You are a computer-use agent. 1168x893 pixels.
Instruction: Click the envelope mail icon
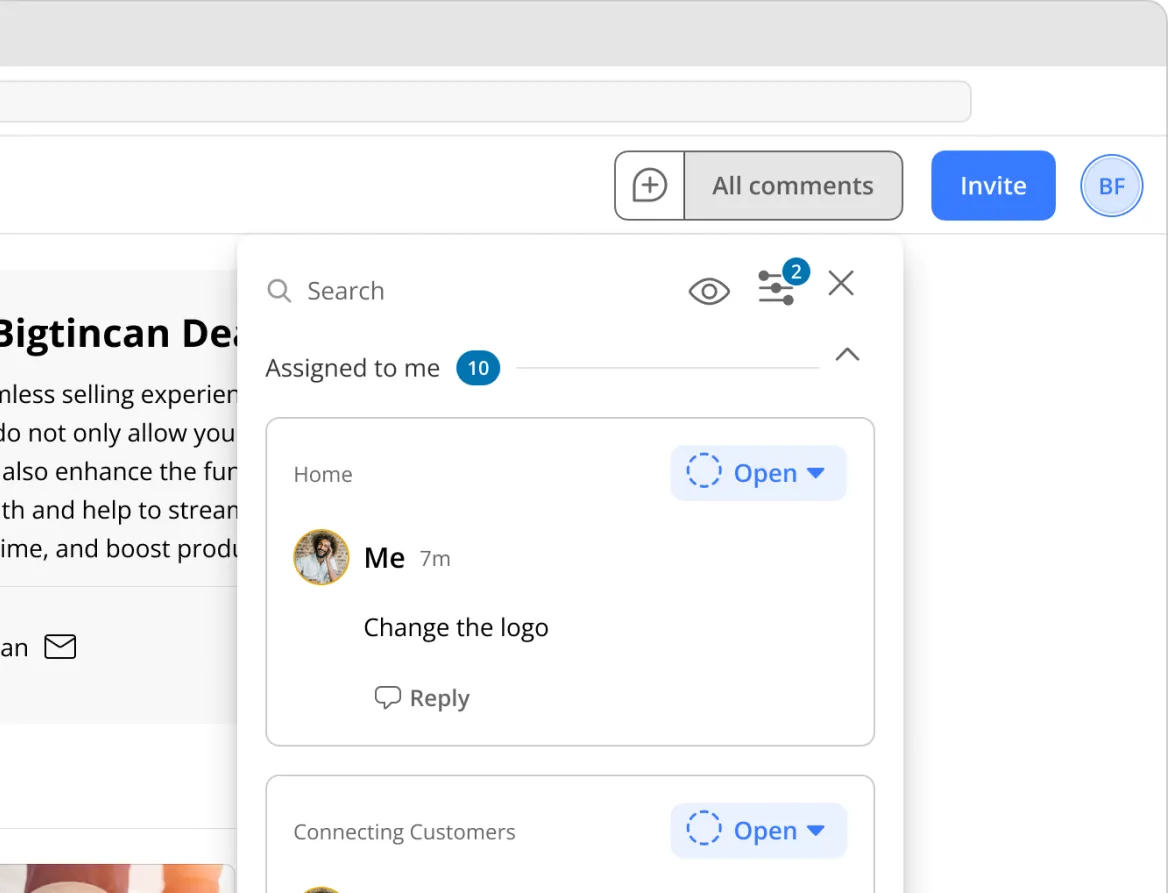point(60,646)
